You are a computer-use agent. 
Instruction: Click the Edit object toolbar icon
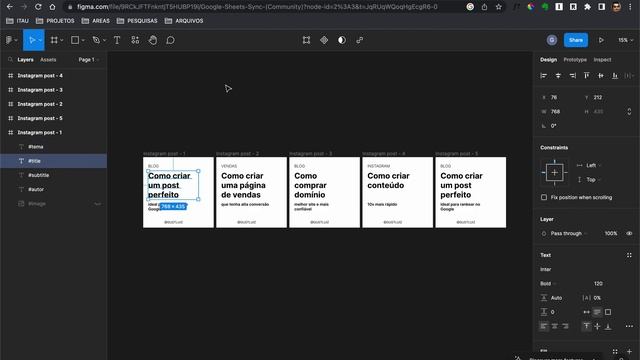(306, 40)
